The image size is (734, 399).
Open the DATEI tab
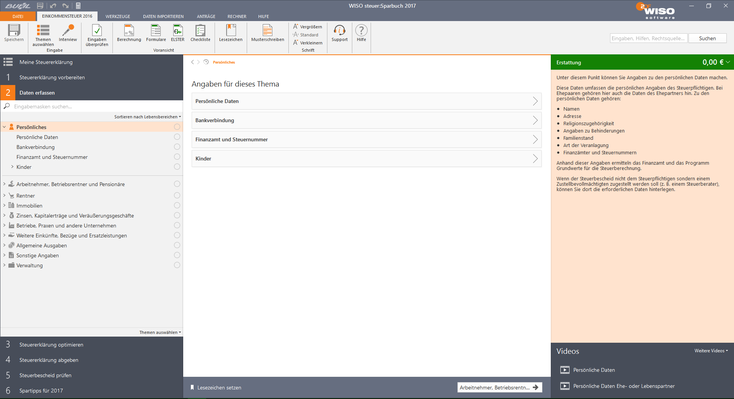point(18,16)
